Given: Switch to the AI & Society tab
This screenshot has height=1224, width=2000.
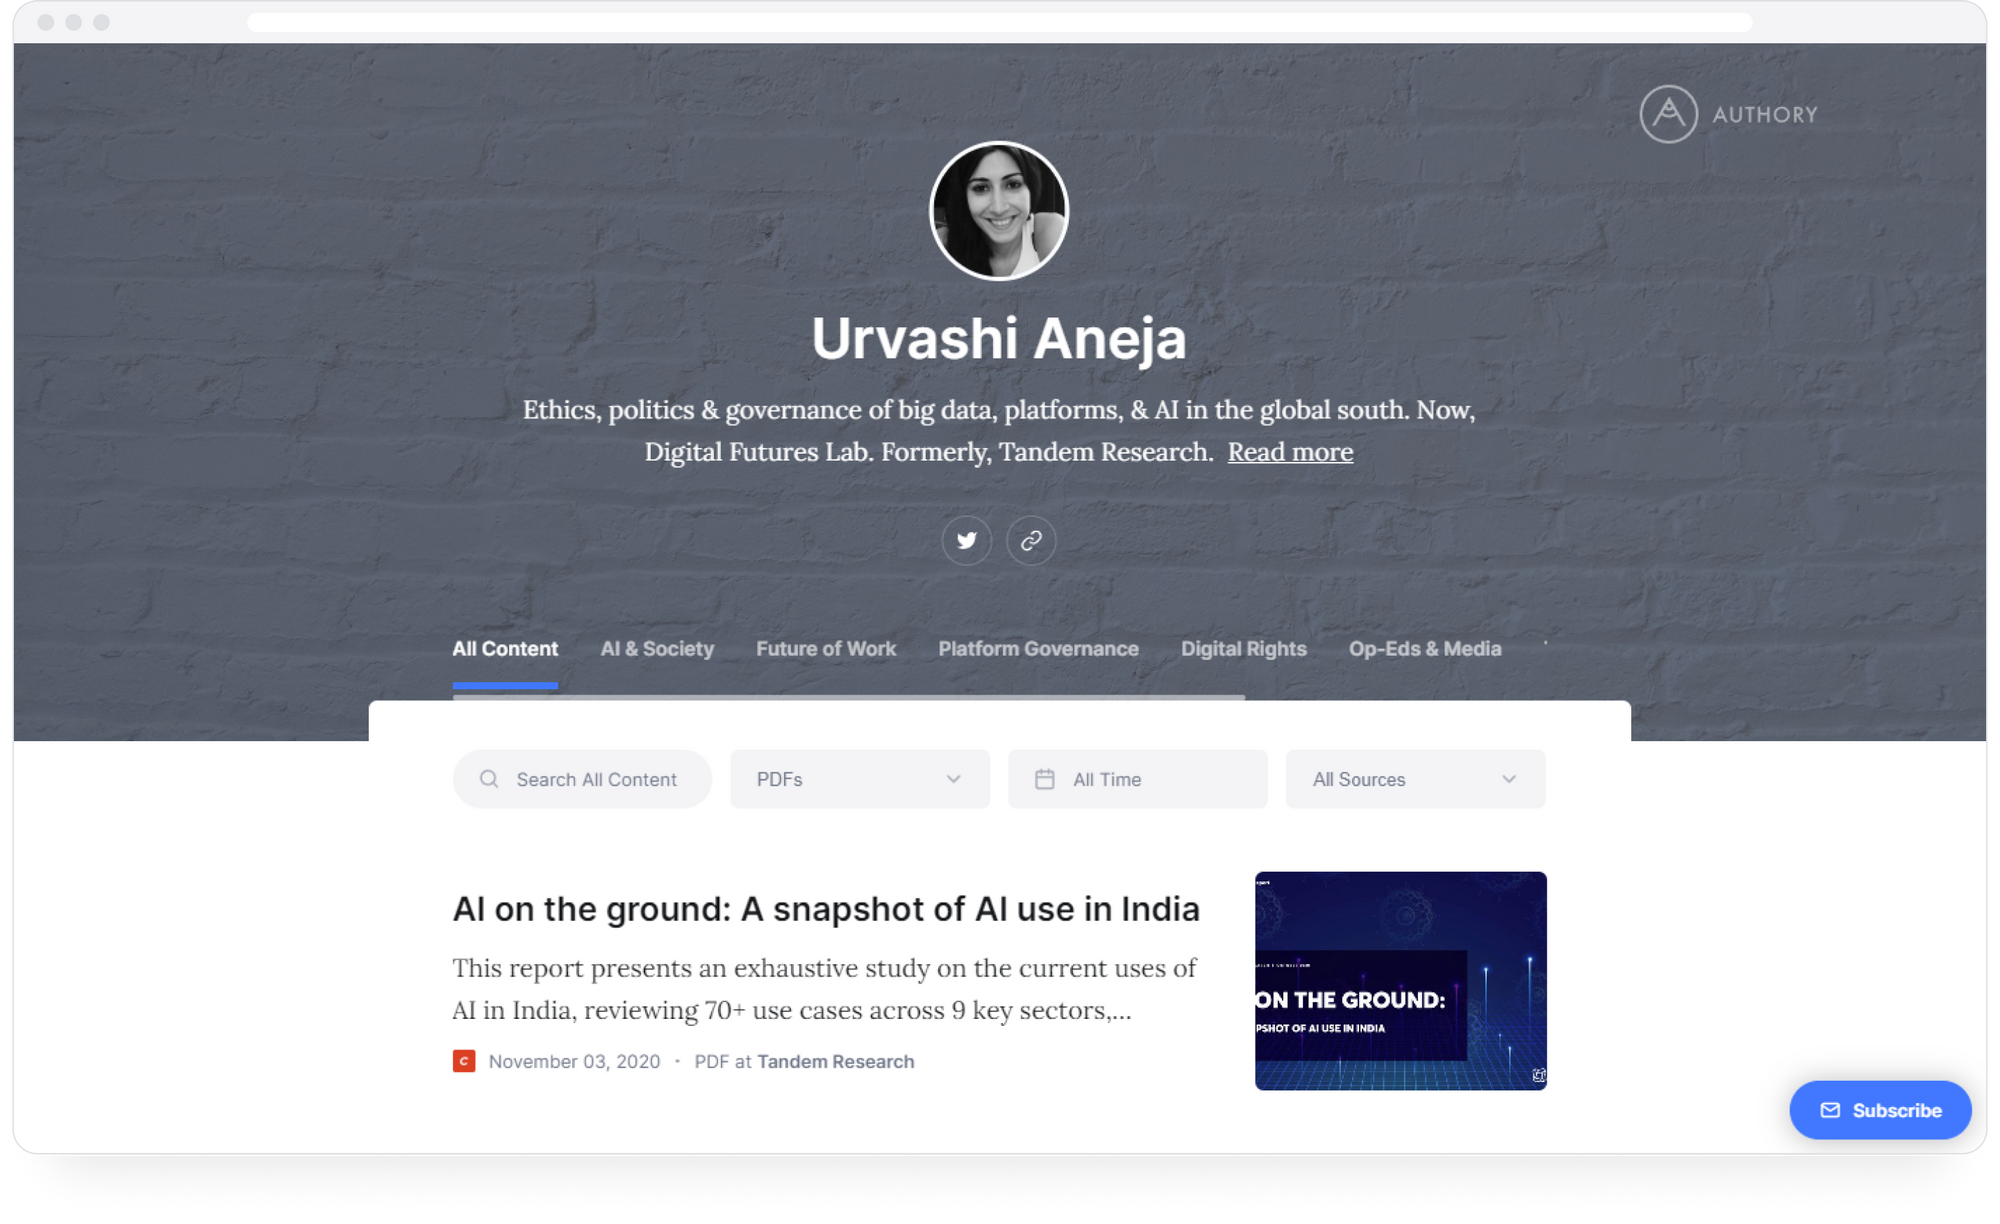Looking at the screenshot, I should (x=657, y=649).
